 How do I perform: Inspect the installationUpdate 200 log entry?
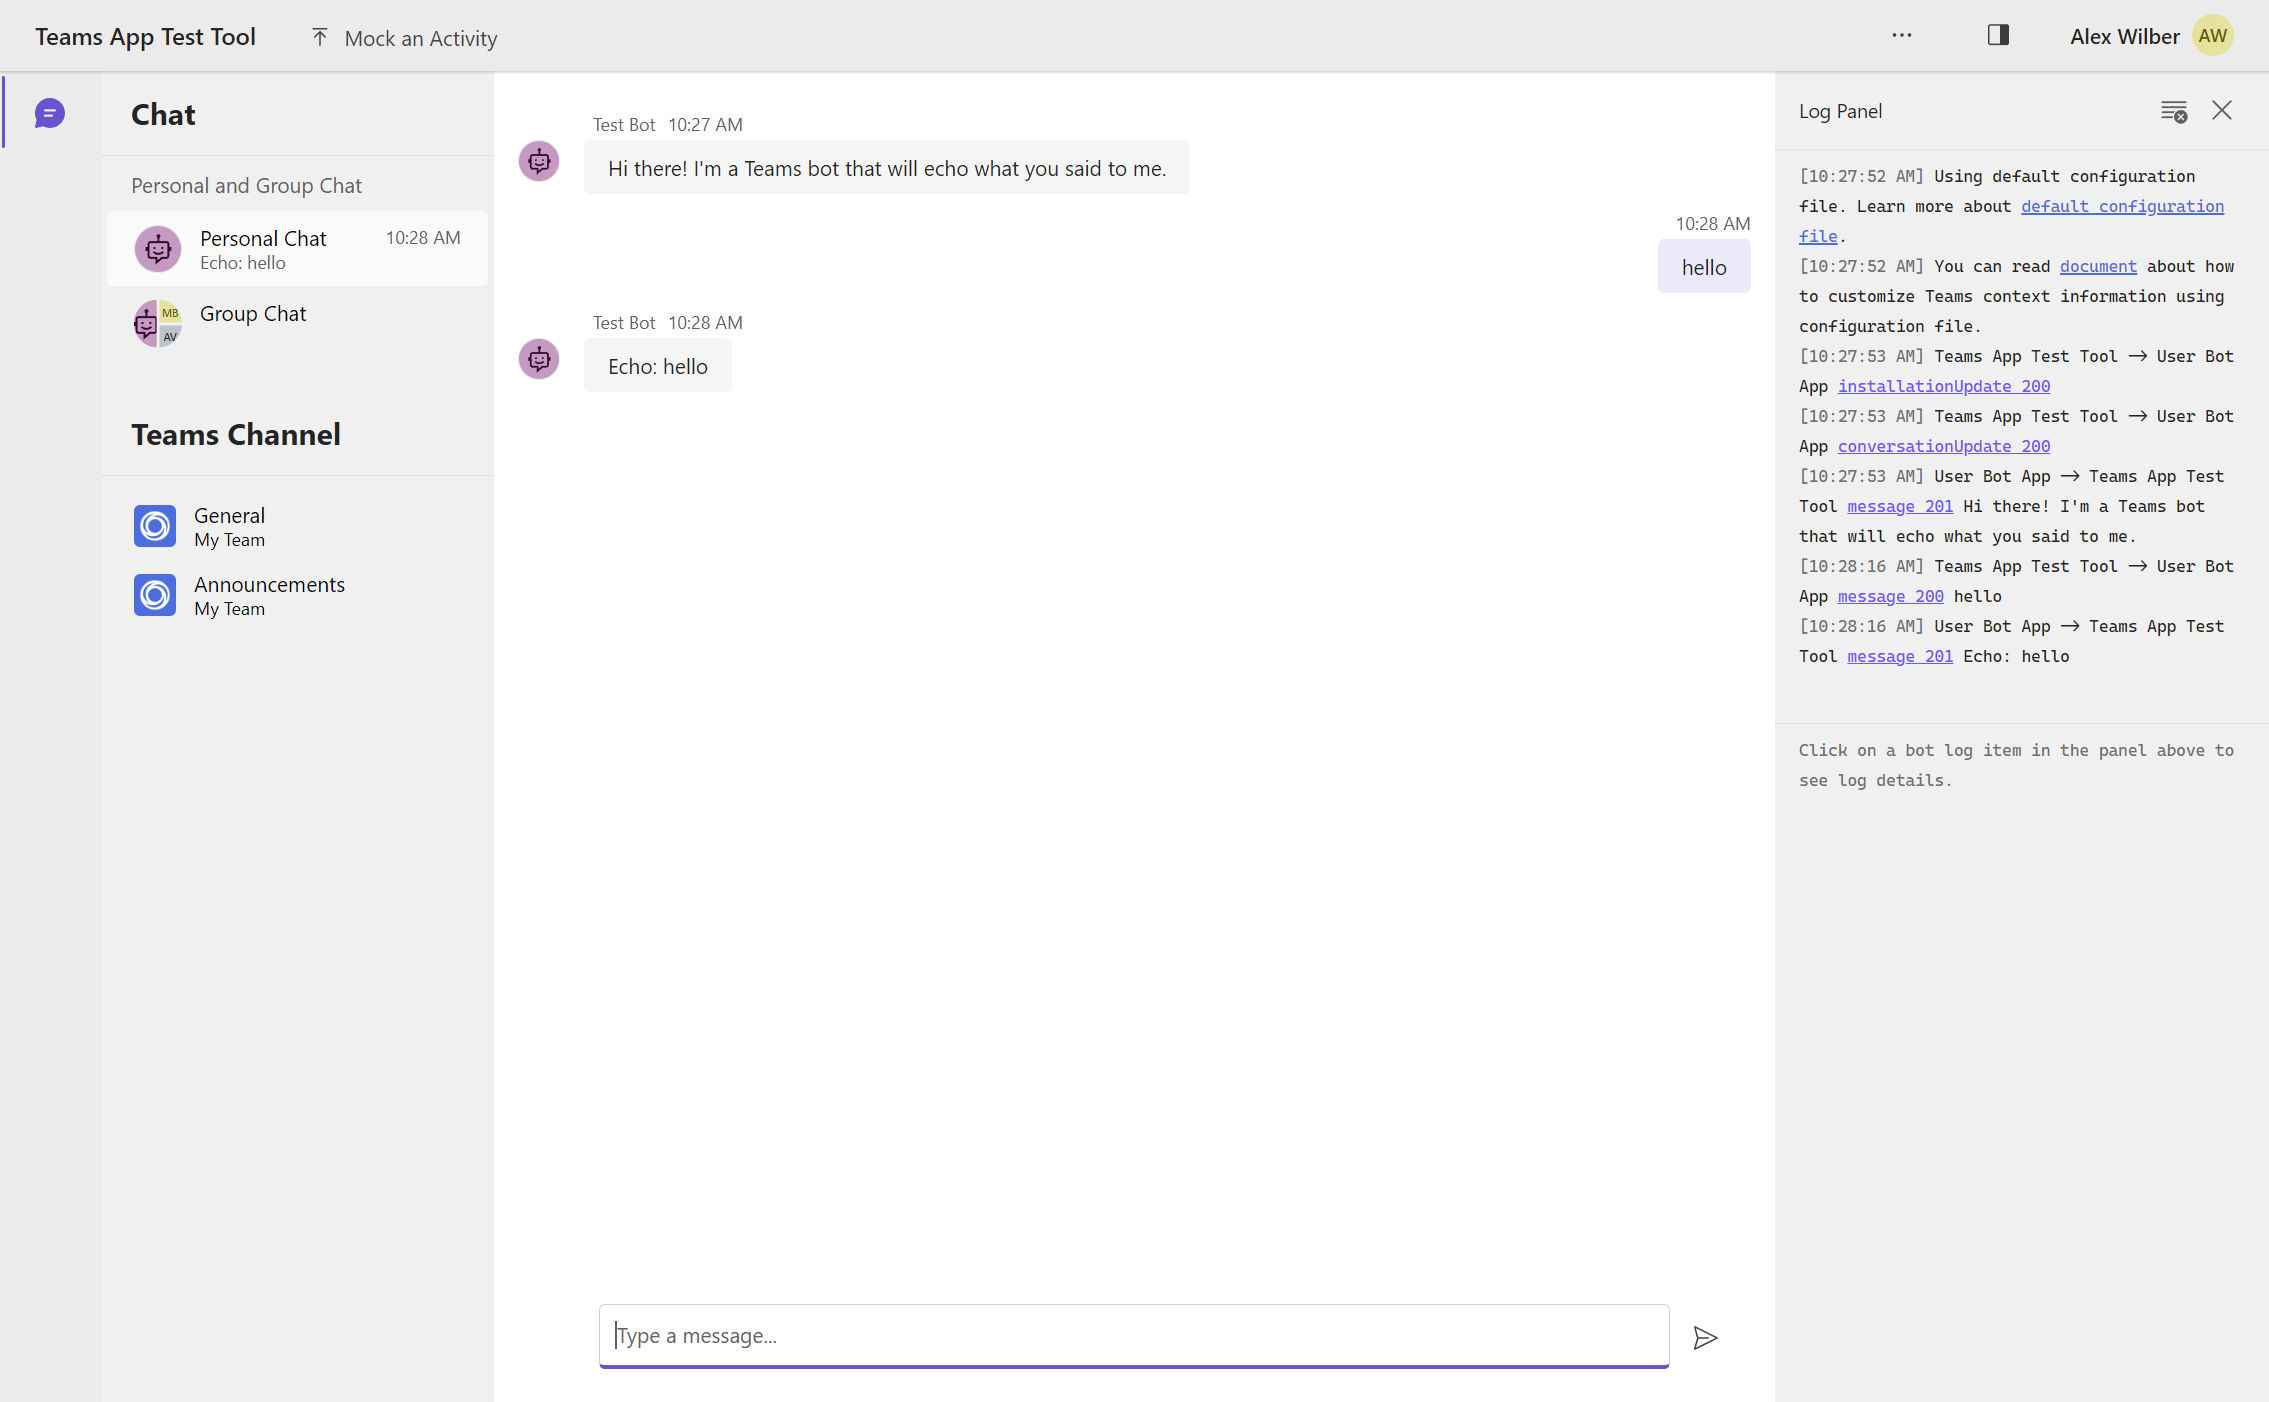1943,386
